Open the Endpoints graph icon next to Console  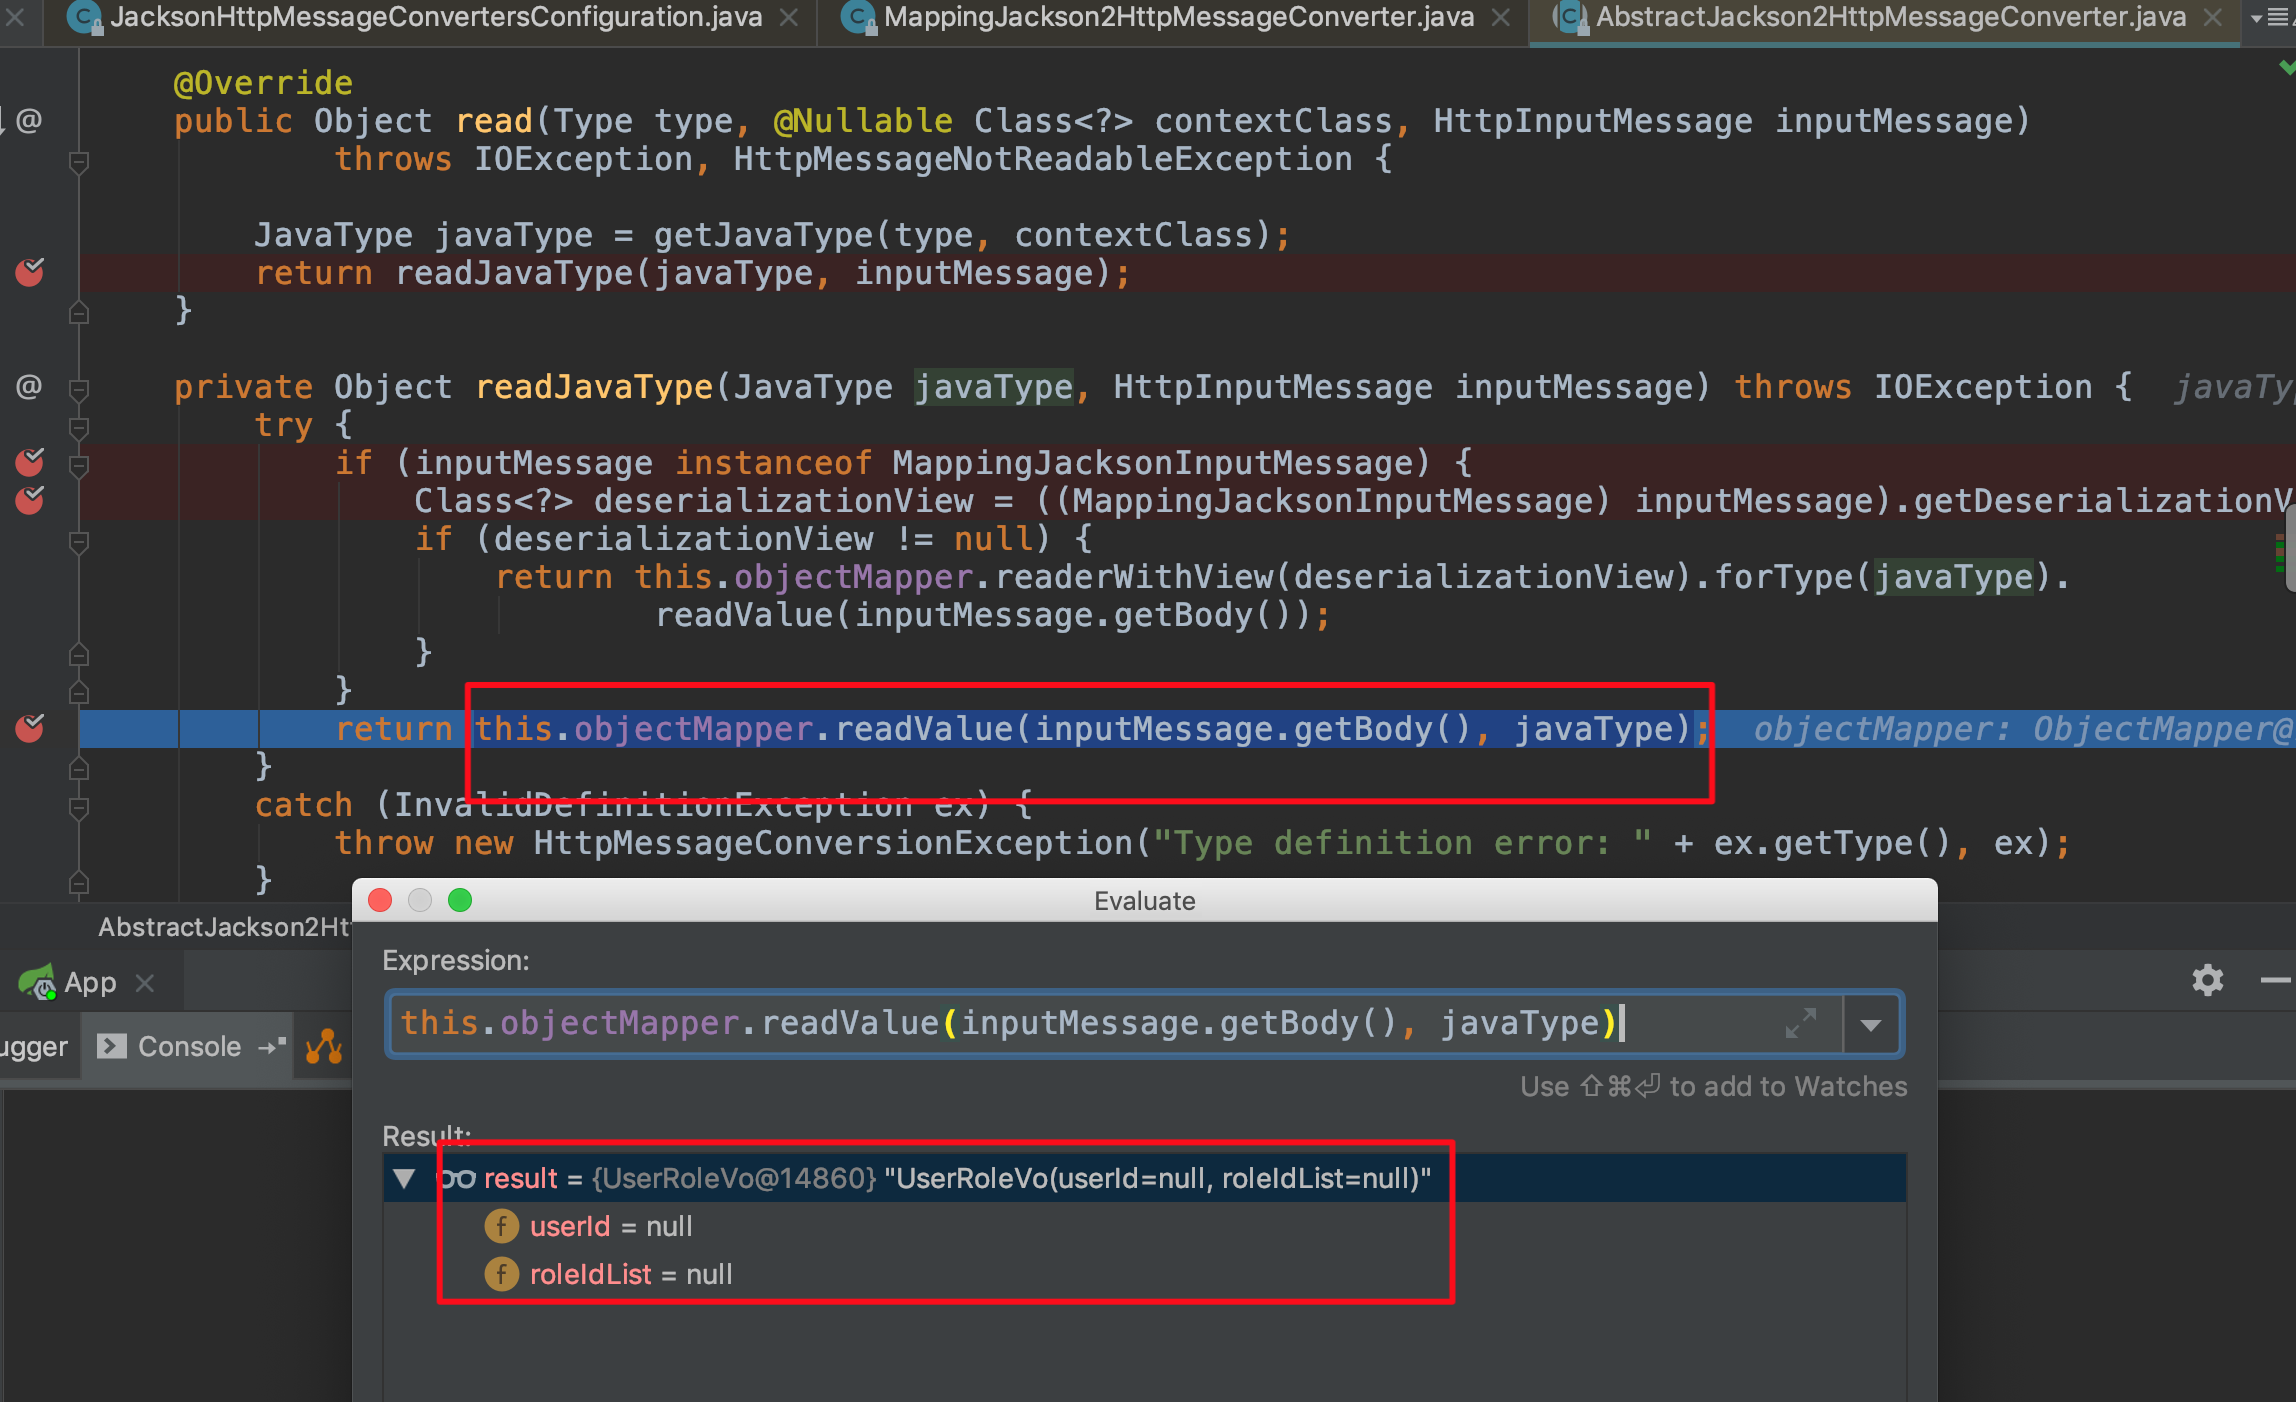click(324, 1046)
